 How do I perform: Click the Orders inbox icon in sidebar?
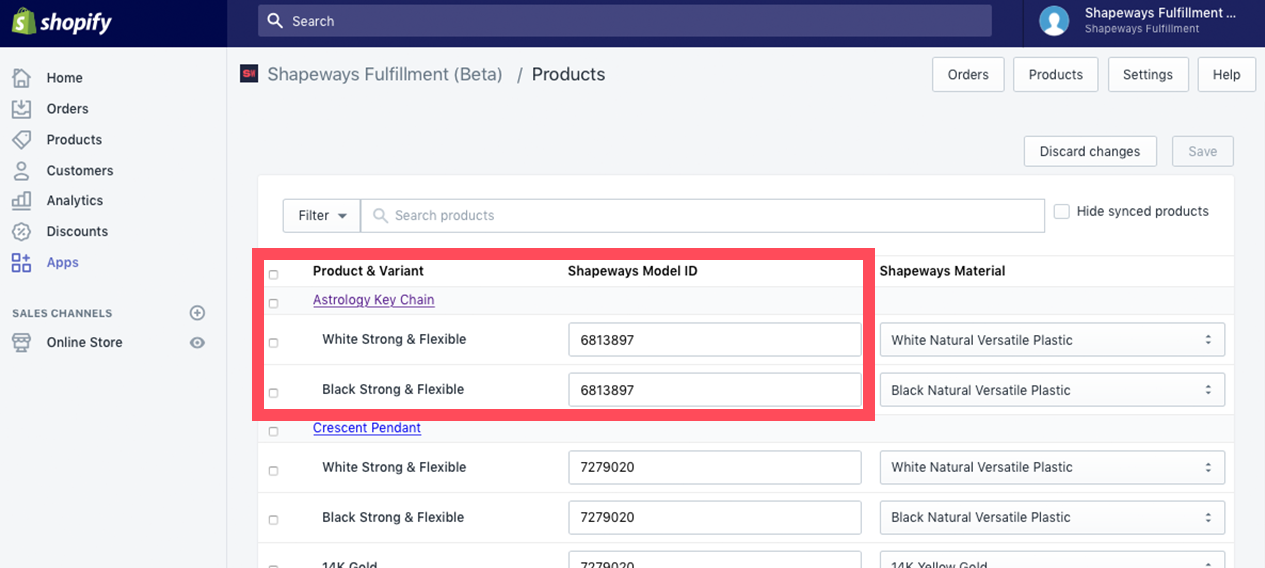[21, 108]
